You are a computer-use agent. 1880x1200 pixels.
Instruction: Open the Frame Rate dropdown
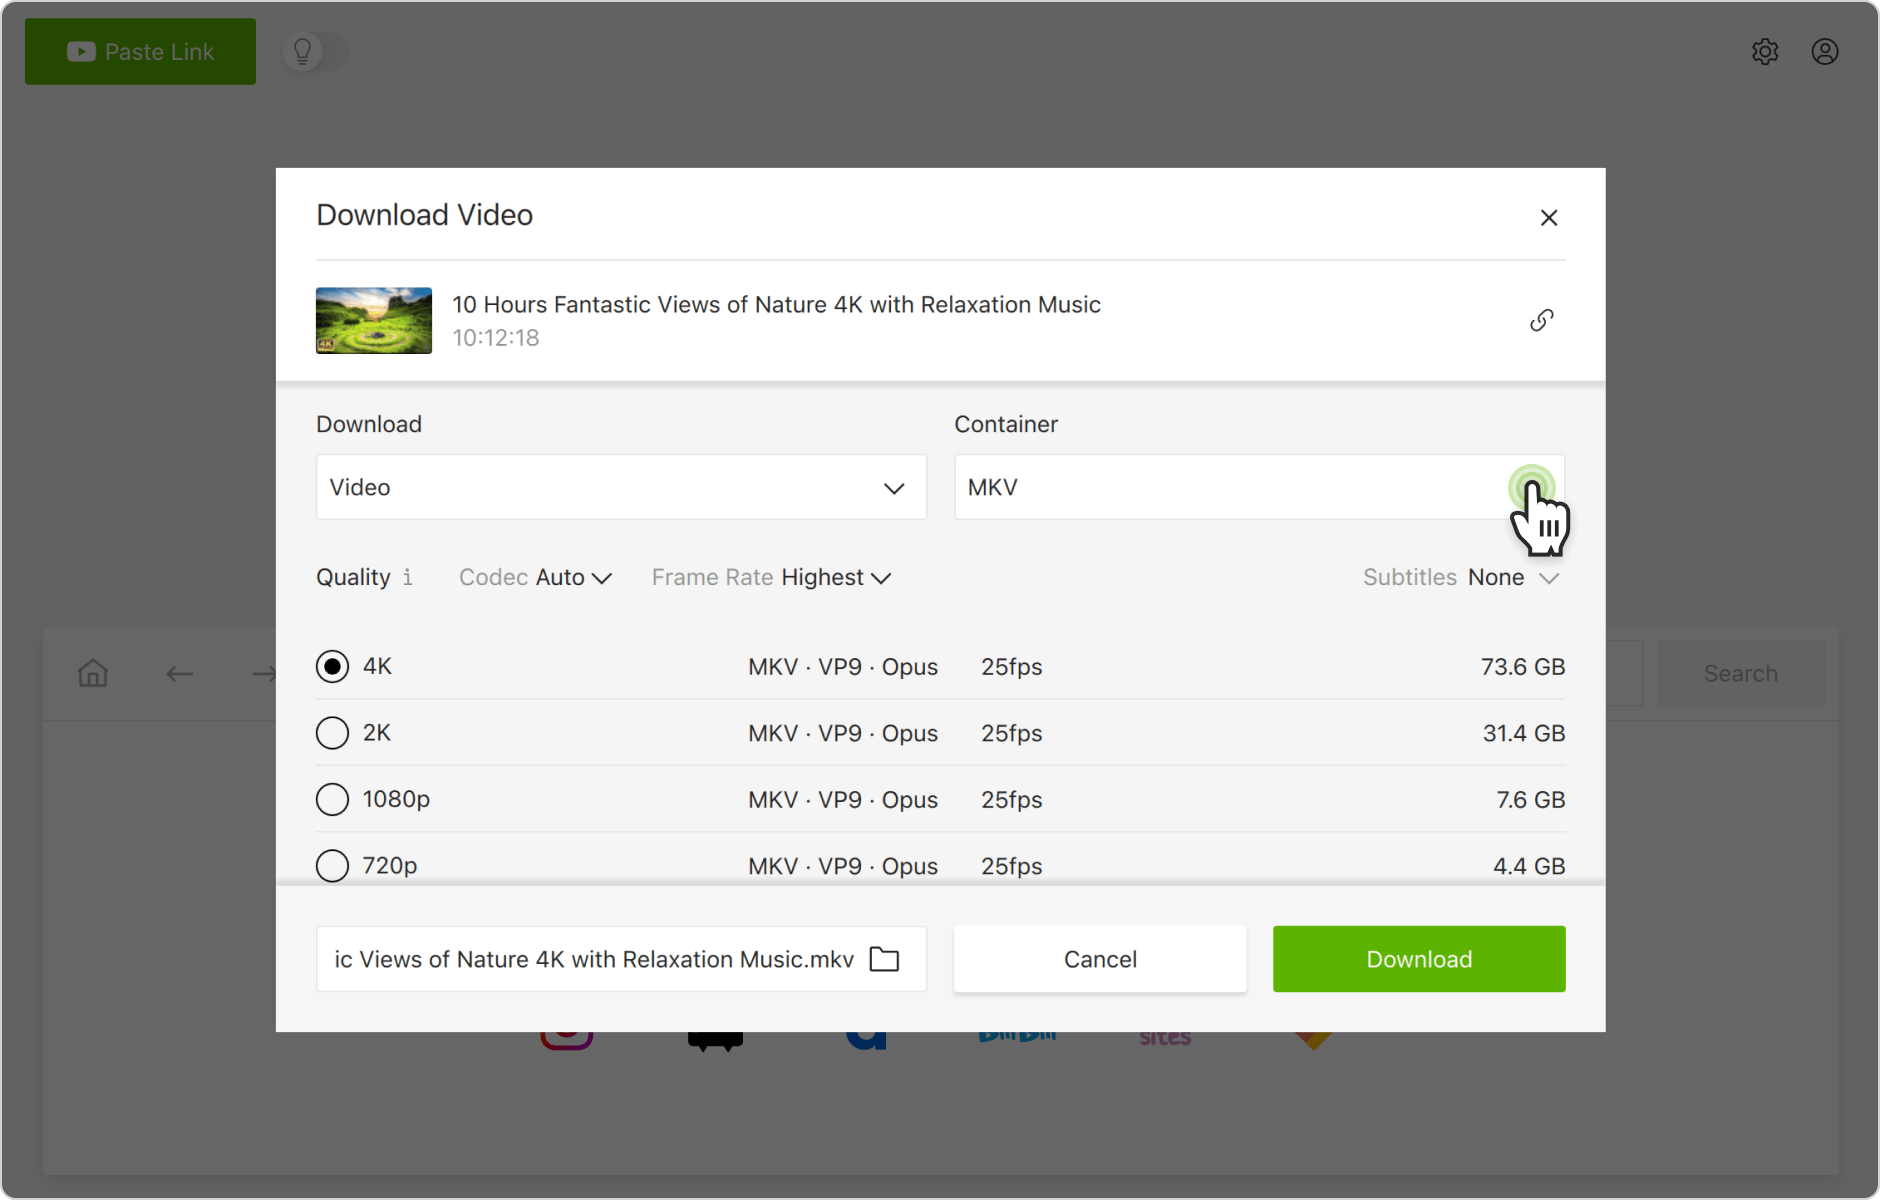(770, 577)
